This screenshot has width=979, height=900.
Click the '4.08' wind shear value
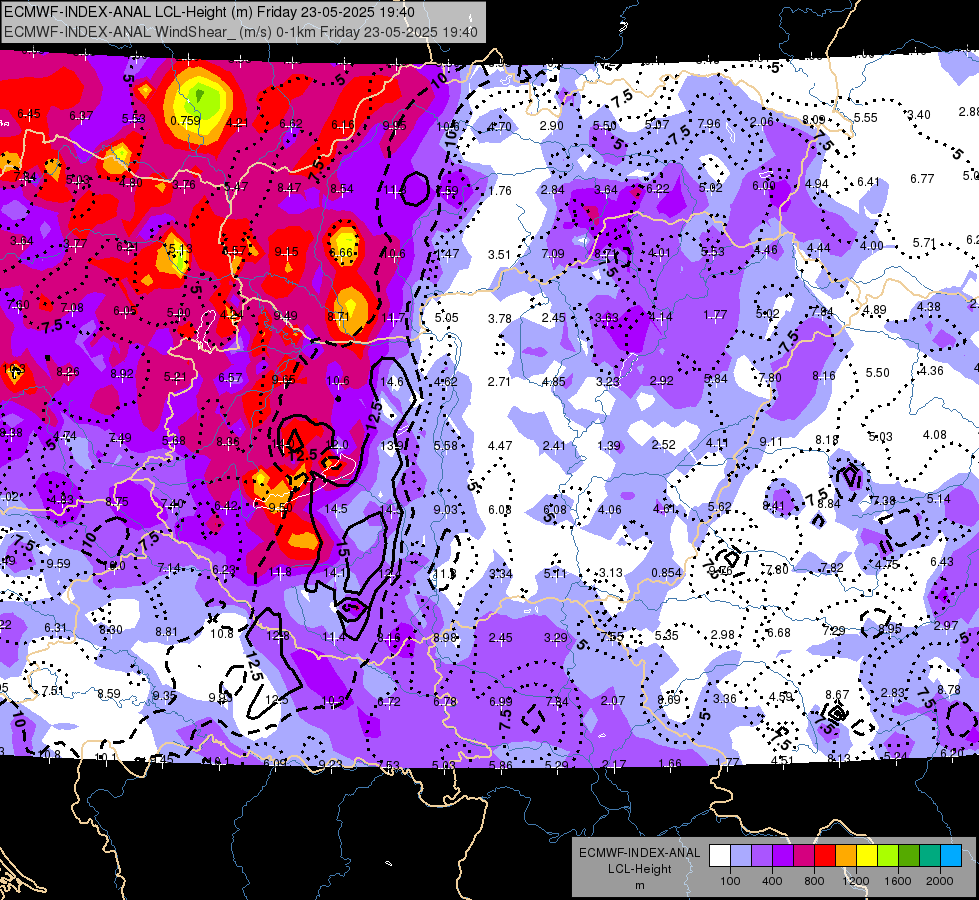935,435
